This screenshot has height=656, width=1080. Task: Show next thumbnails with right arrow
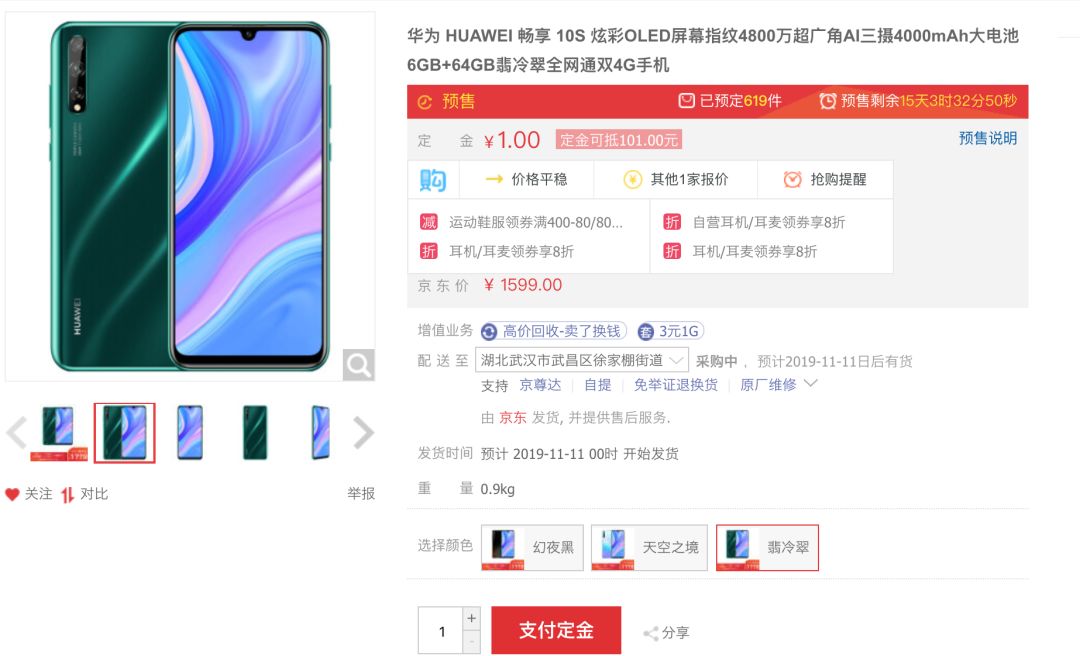point(363,433)
